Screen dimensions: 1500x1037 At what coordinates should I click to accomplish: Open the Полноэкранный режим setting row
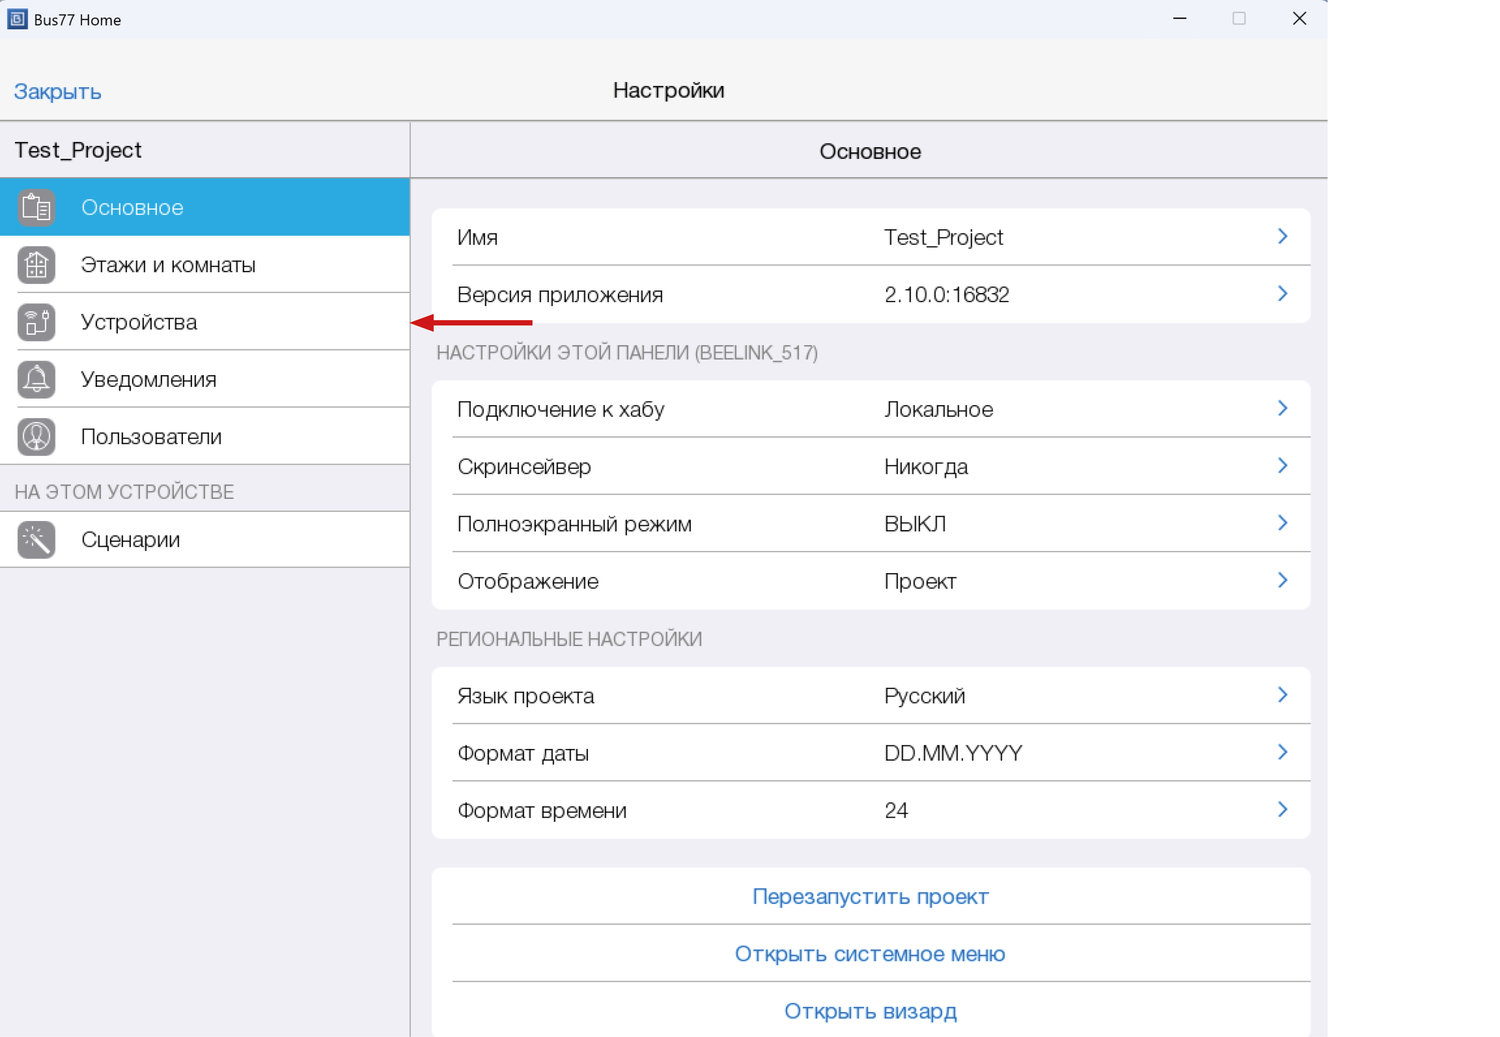(x=870, y=524)
